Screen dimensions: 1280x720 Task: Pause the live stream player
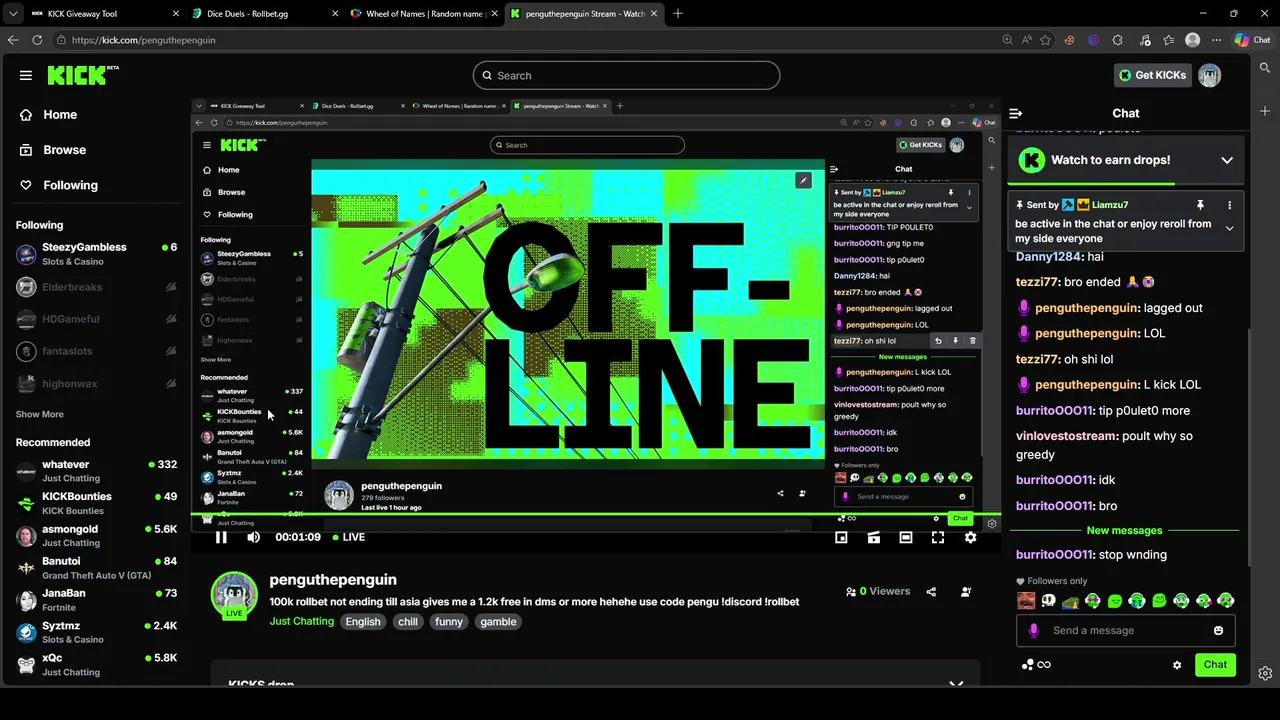pos(221,537)
